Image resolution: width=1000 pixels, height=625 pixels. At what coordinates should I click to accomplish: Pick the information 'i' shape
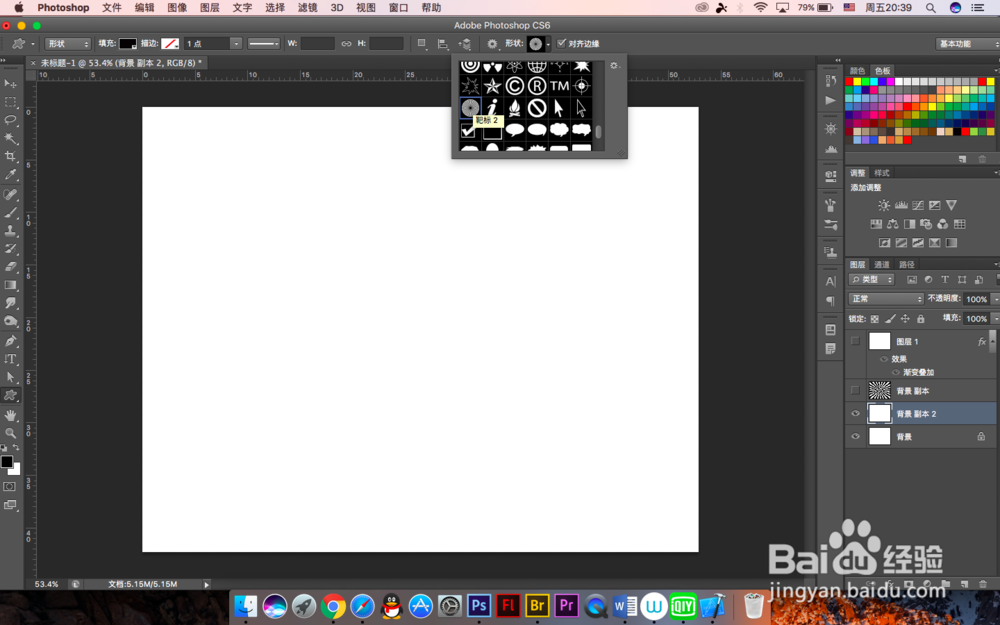pos(492,108)
